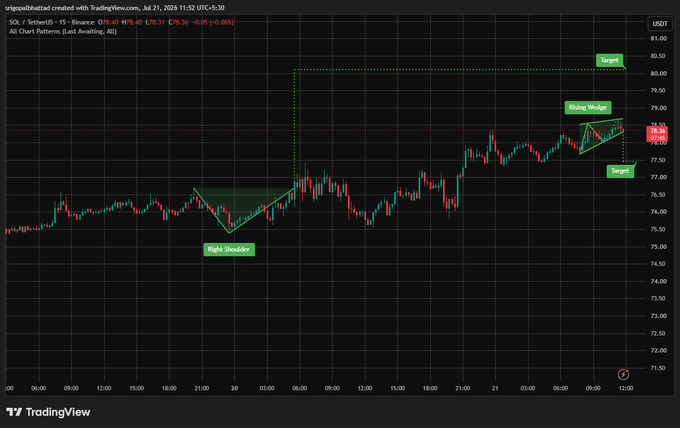Click the 75.00 price axis label
680x428 pixels.
[x=658, y=247]
